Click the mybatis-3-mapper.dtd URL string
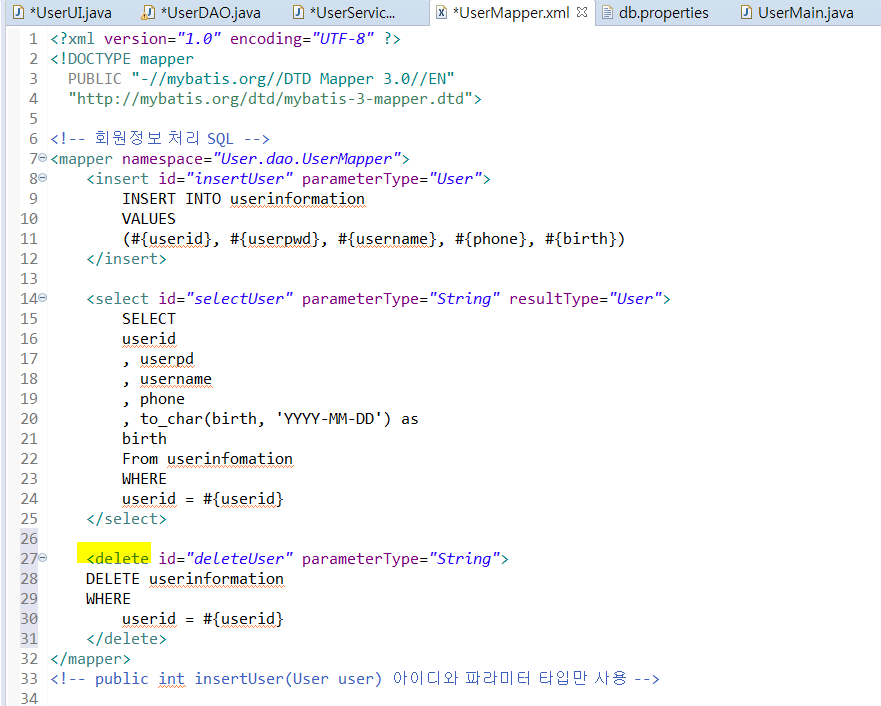The width and height of the screenshot is (881, 706). coord(270,99)
